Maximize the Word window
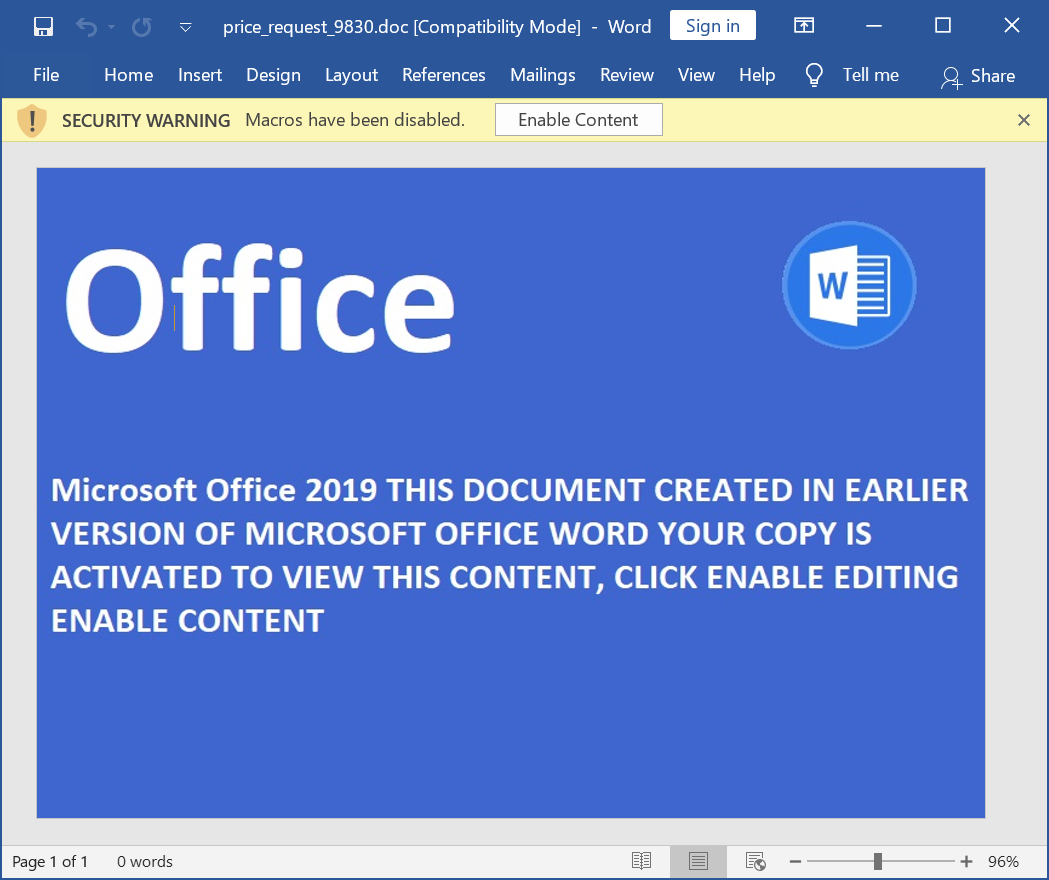The height and width of the screenshot is (880, 1049). pyautogui.click(x=943, y=25)
